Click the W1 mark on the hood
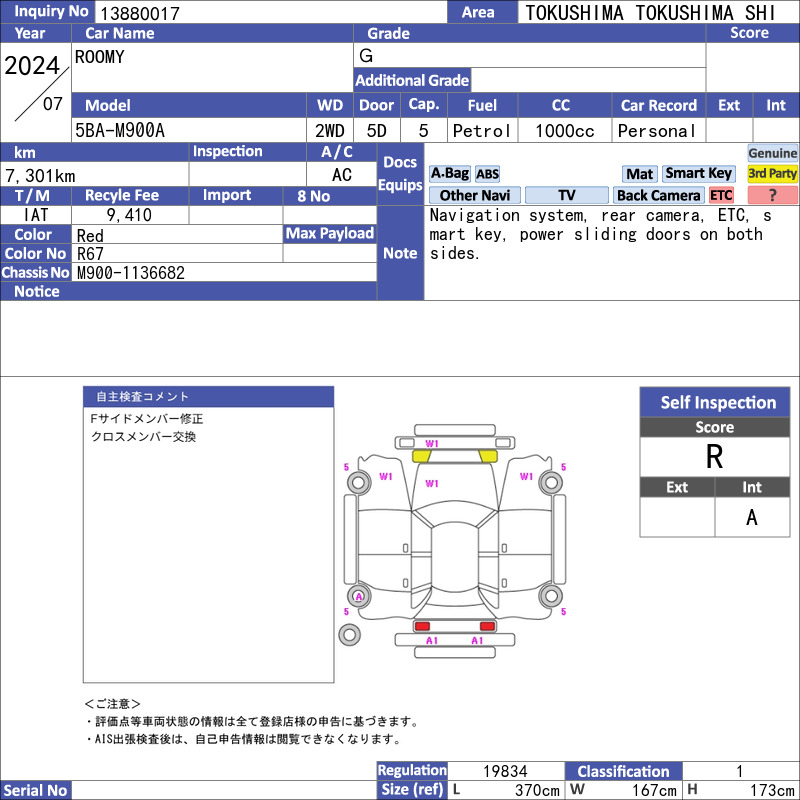Viewport: 800px width, 800px height. tap(432, 483)
